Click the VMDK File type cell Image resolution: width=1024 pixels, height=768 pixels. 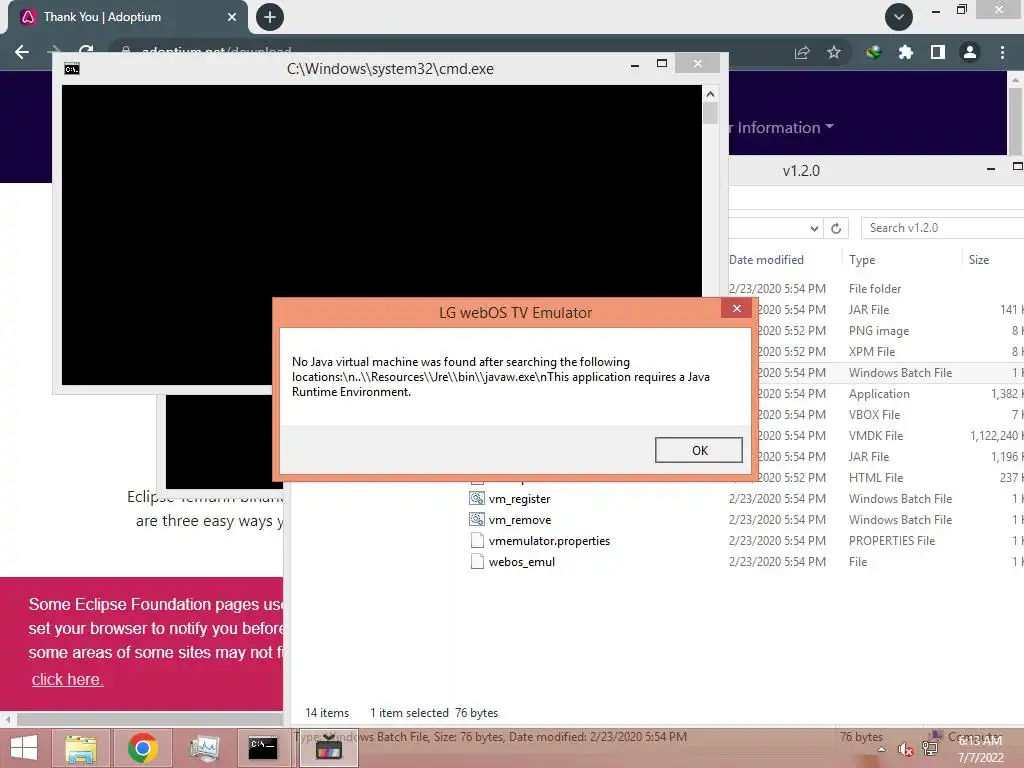pos(876,436)
